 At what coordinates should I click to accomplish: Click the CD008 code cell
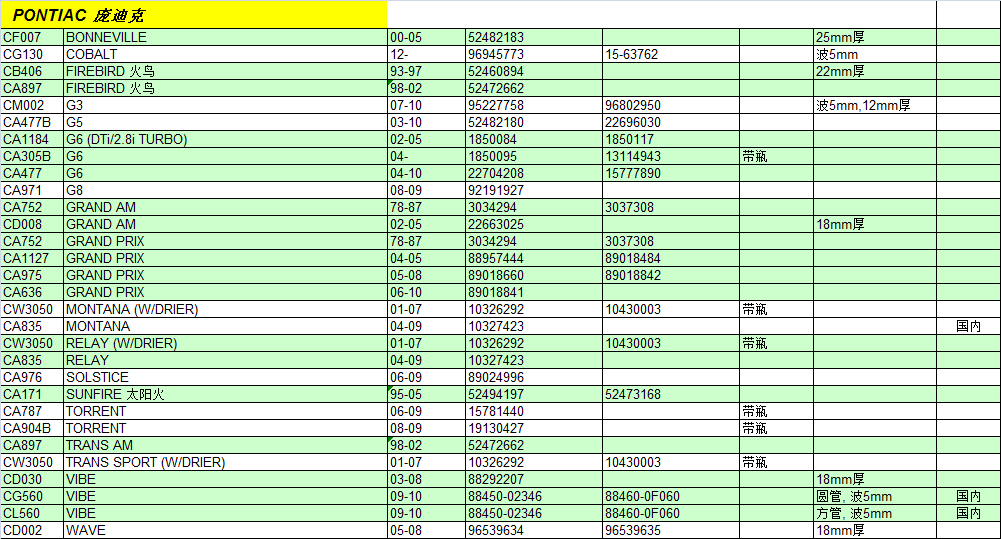tap(32, 224)
